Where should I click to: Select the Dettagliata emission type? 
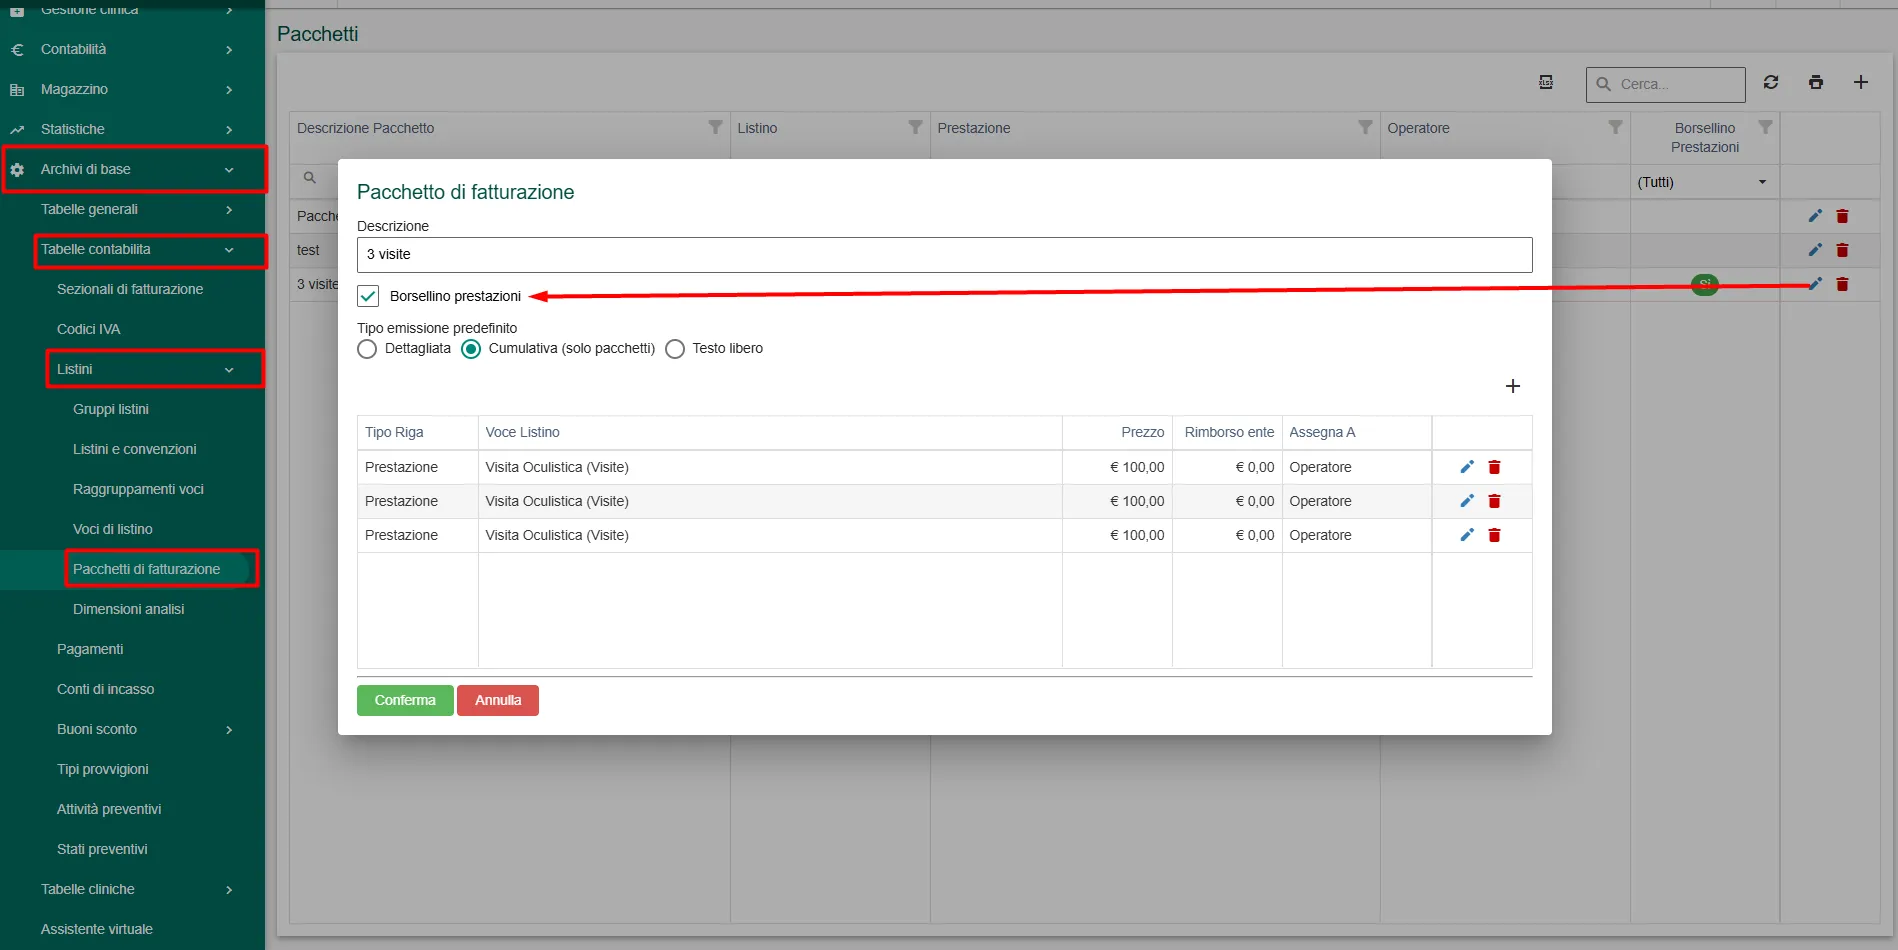pyautogui.click(x=367, y=349)
